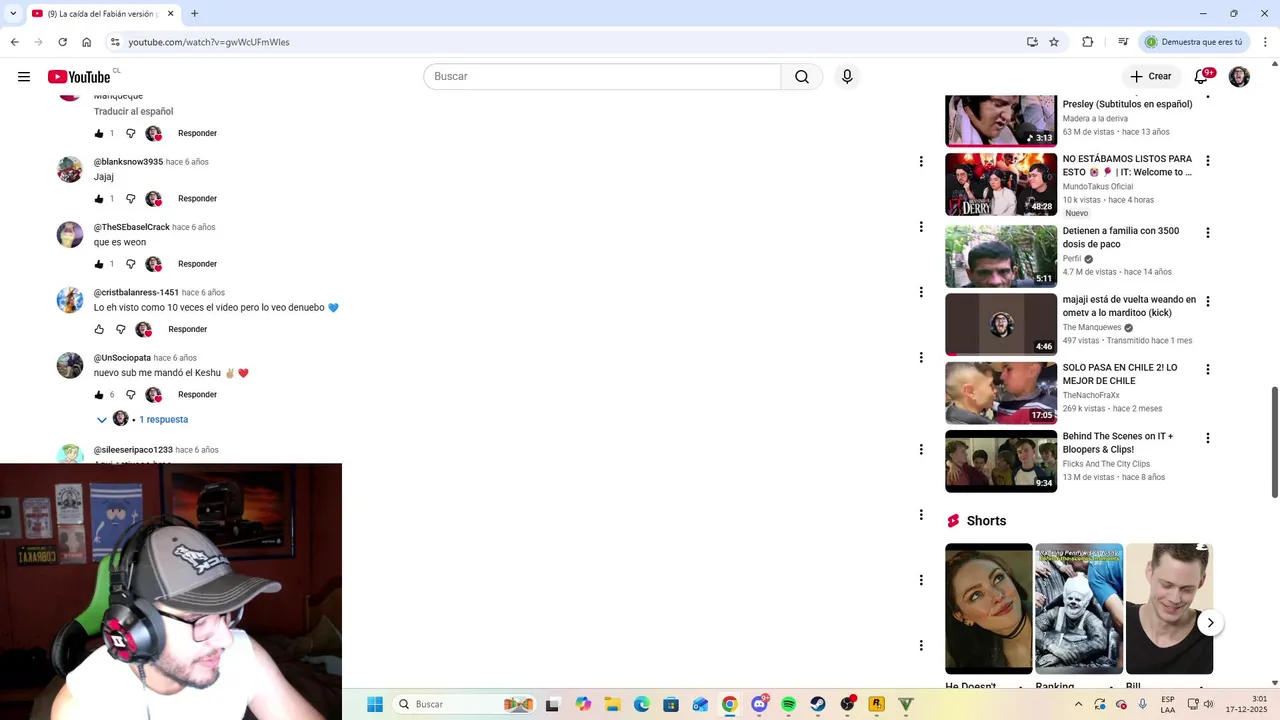Open options for @cristbalanress-1451's comment
This screenshot has height=720, width=1280.
pyautogui.click(x=921, y=292)
